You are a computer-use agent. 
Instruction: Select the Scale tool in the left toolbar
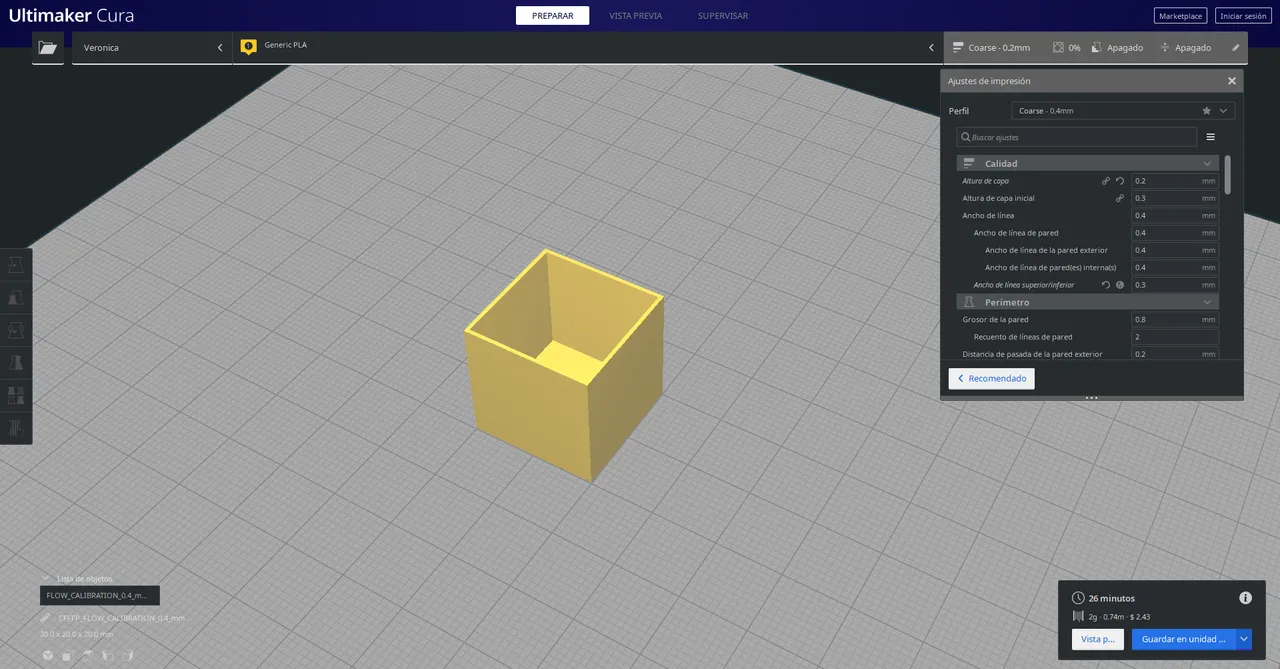pos(16,297)
